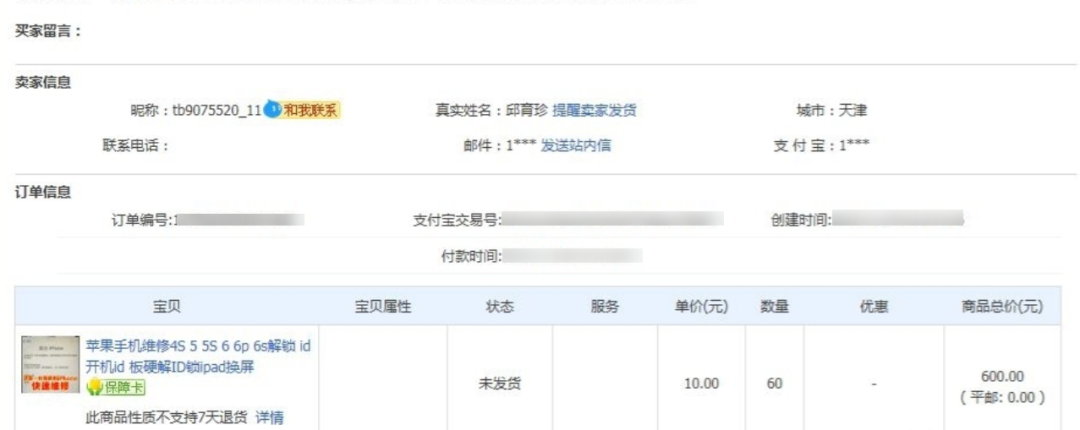1080x430 pixels.
Task: Click the blurred 支付宝交易号 value
Action: 612,221
